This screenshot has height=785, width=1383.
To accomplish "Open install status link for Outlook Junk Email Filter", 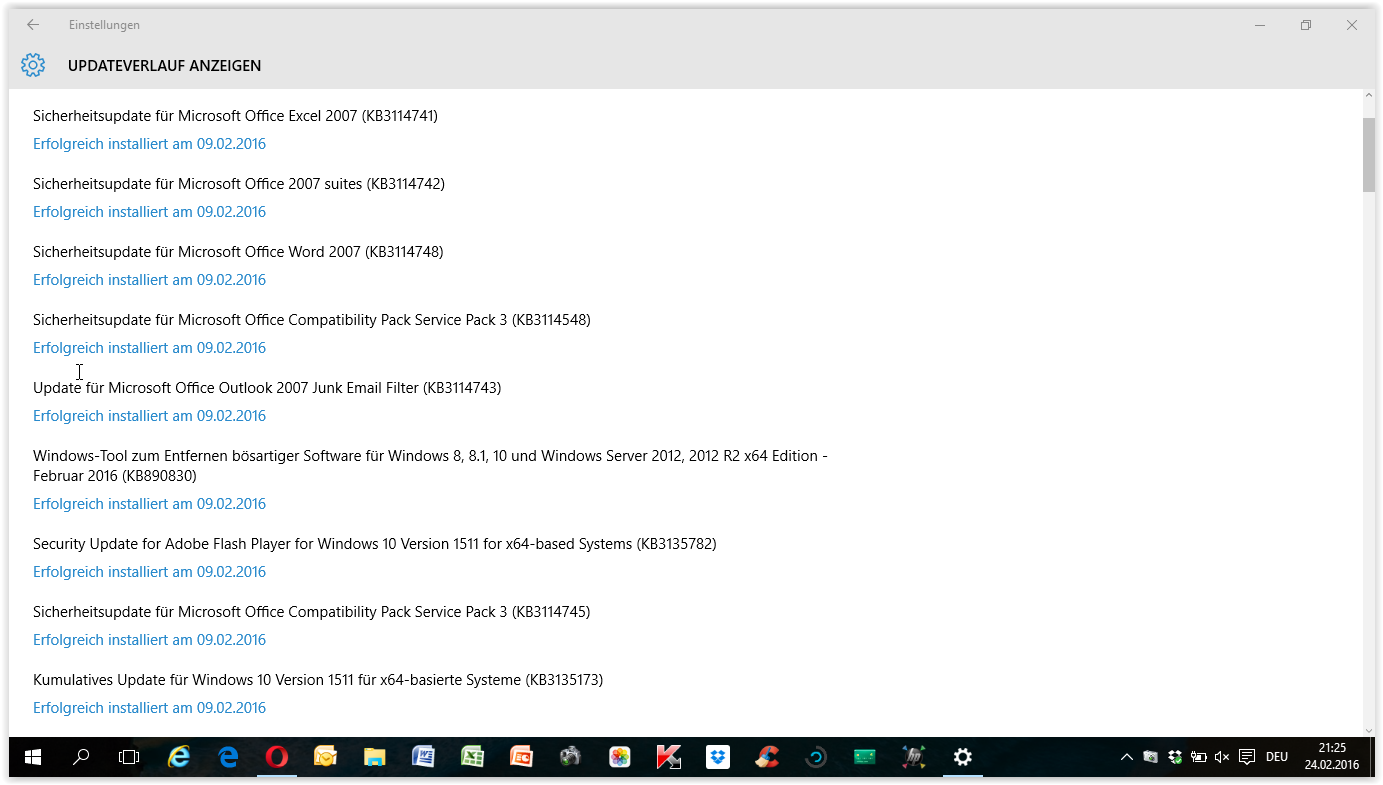I will click(x=149, y=416).
